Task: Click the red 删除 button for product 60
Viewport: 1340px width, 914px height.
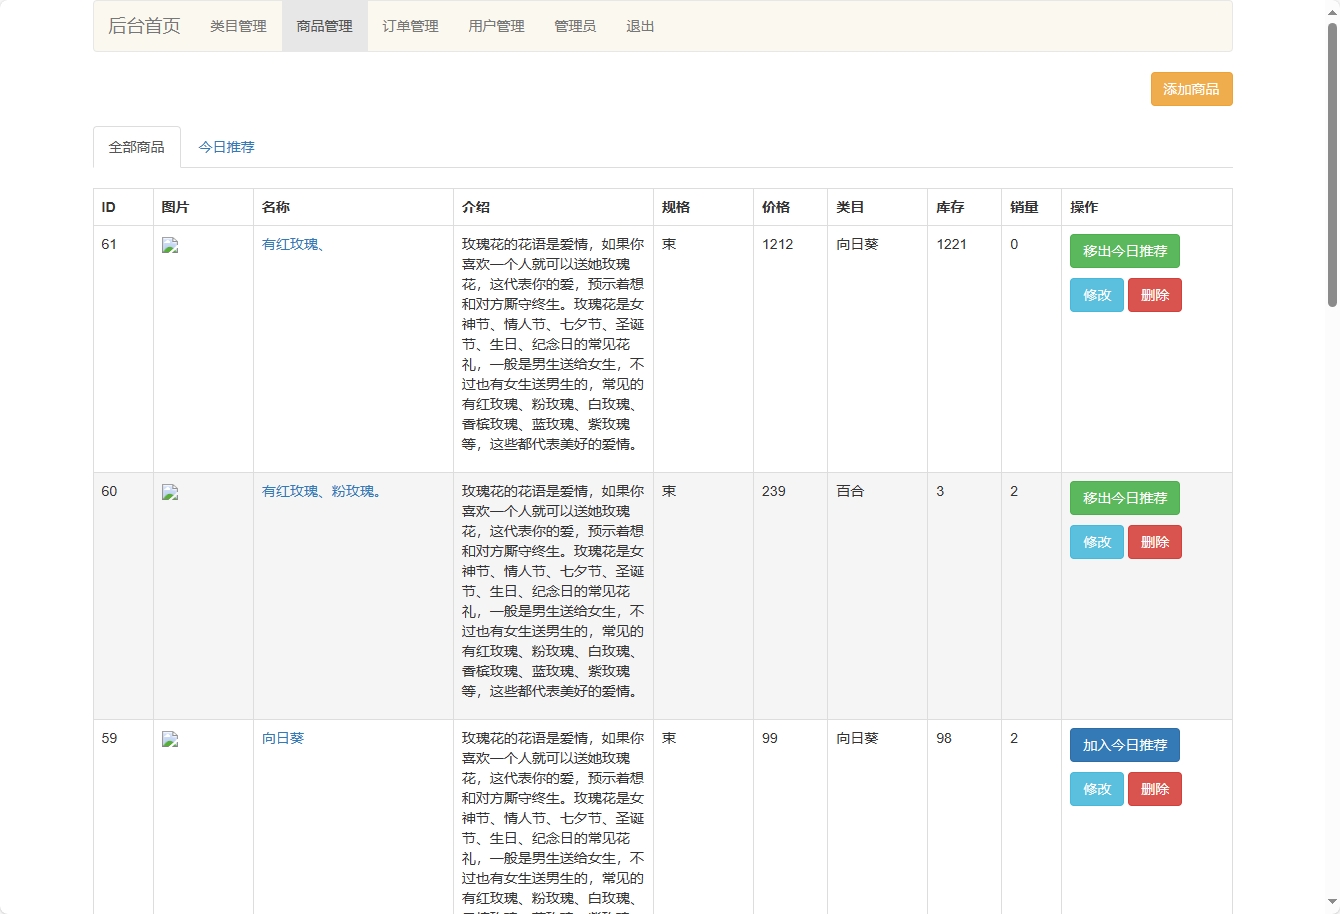Action: [1154, 542]
